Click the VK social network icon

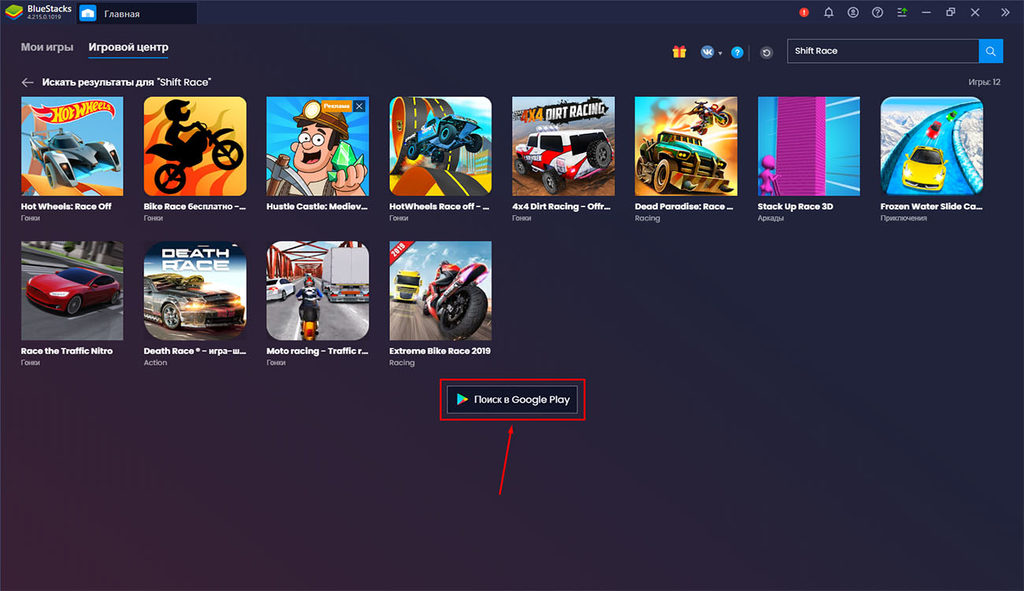point(707,52)
